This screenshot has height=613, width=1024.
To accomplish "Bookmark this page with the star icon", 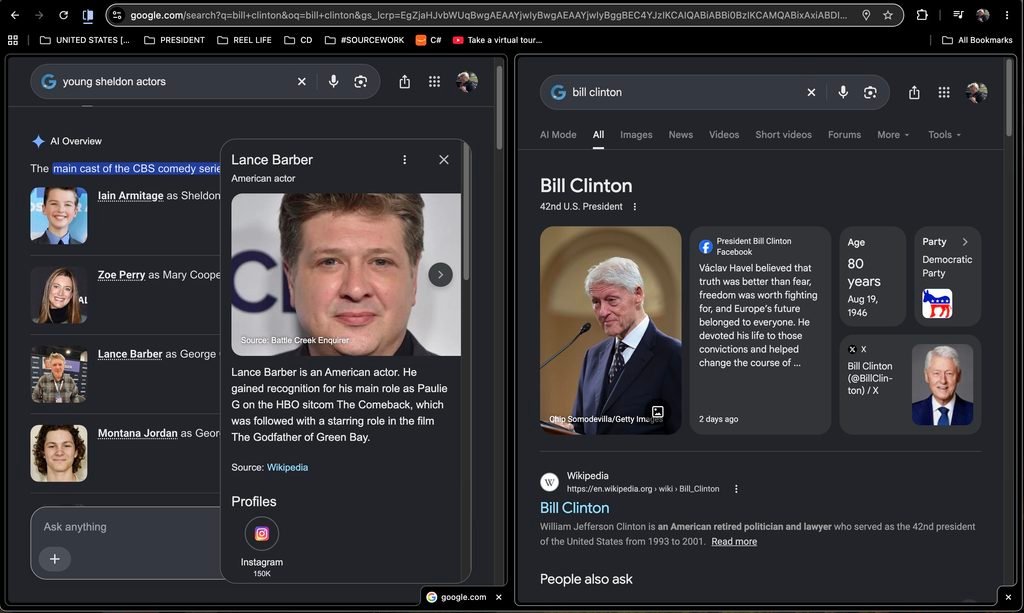I will [888, 14].
